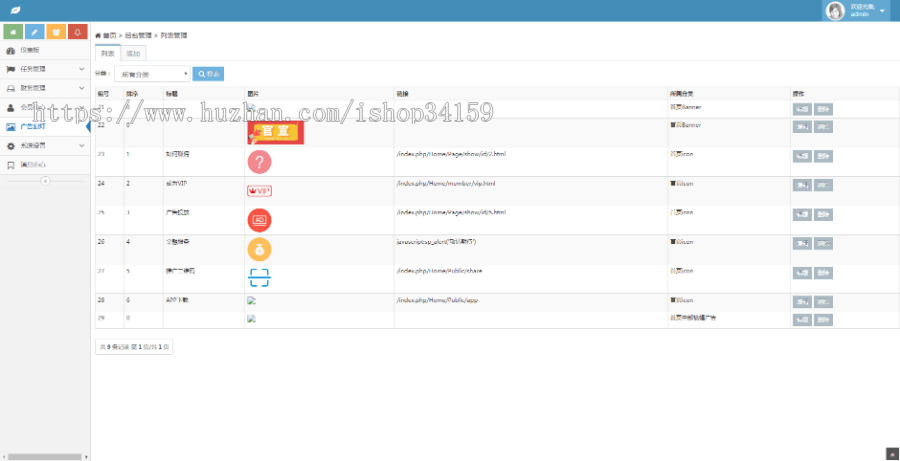Switch to the 添加 tab
The width and height of the screenshot is (900, 461).
click(x=133, y=52)
